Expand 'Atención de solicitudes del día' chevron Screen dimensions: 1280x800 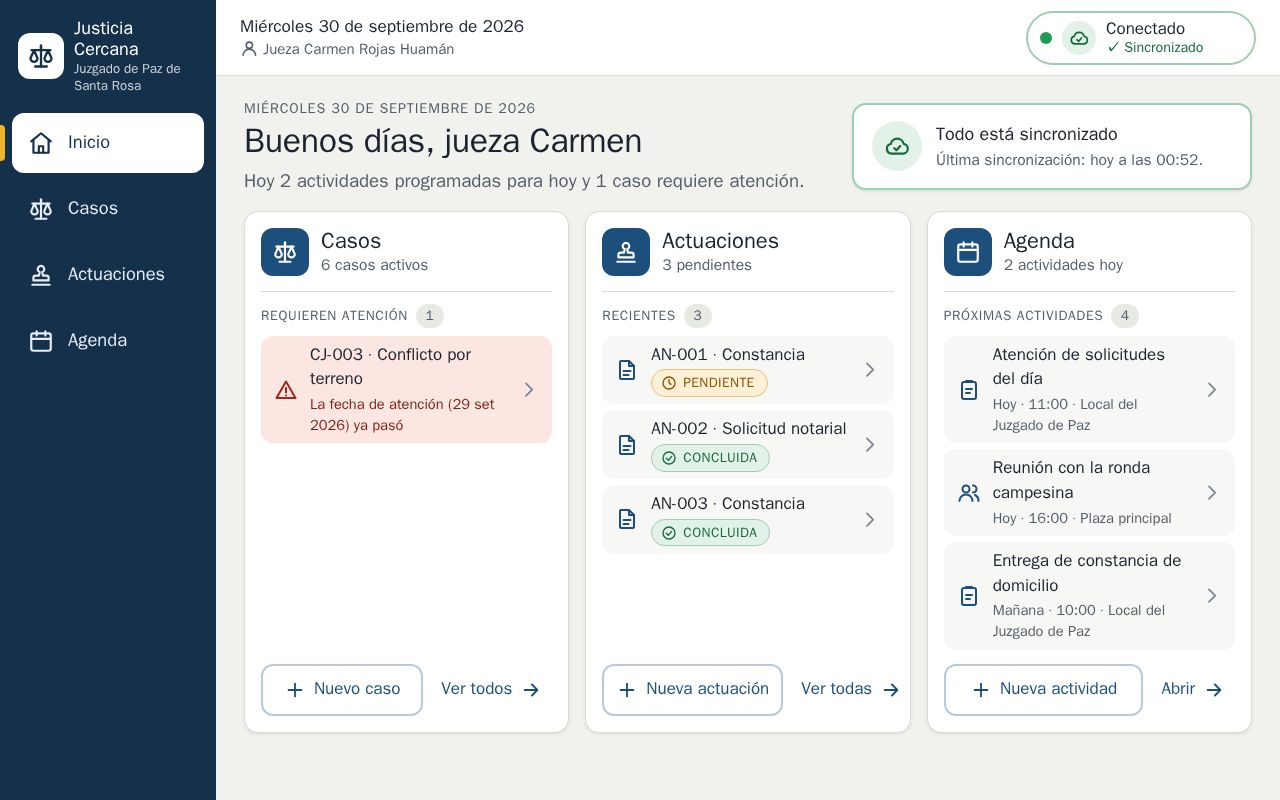(1212, 390)
